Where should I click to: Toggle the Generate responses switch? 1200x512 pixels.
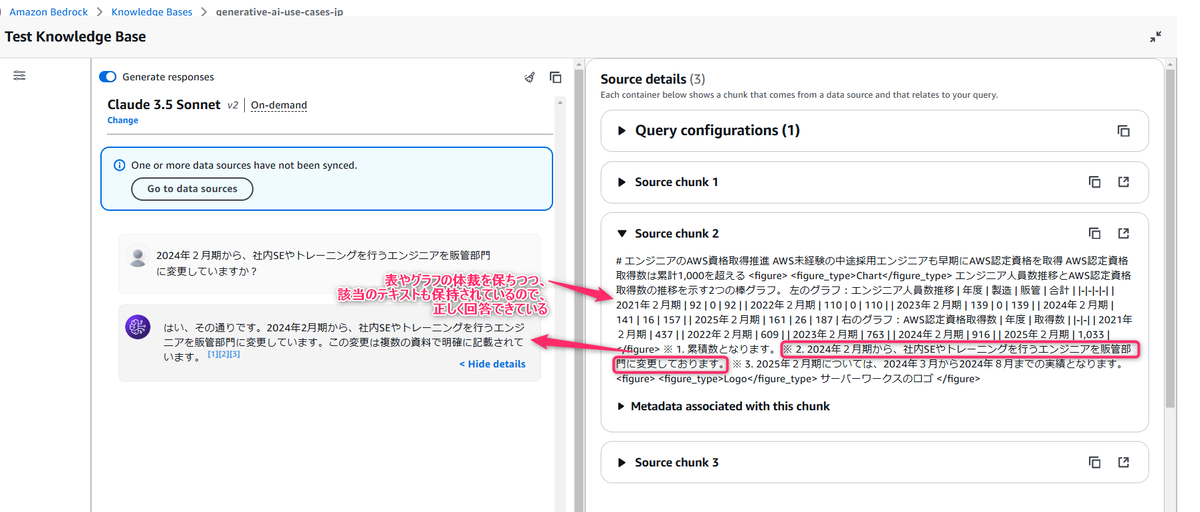point(108,77)
